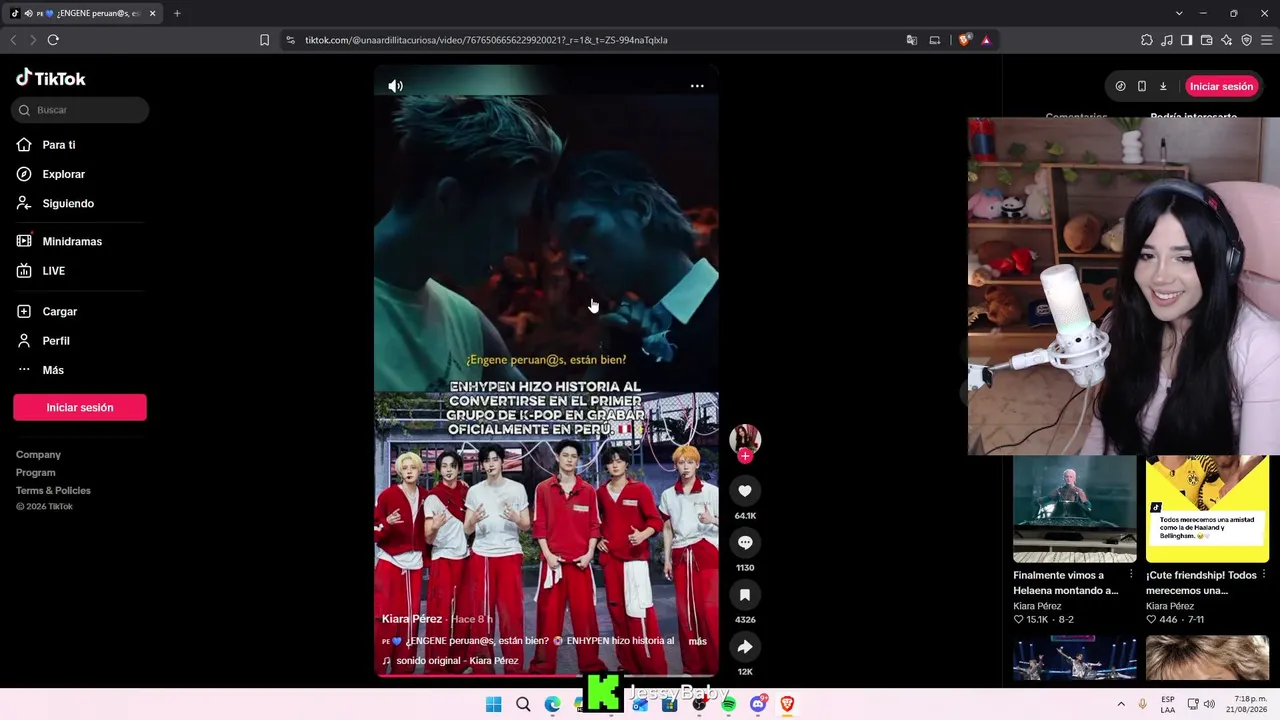The width and height of the screenshot is (1280, 720).
Task: Open Discord from the taskbar
Action: tap(758, 704)
